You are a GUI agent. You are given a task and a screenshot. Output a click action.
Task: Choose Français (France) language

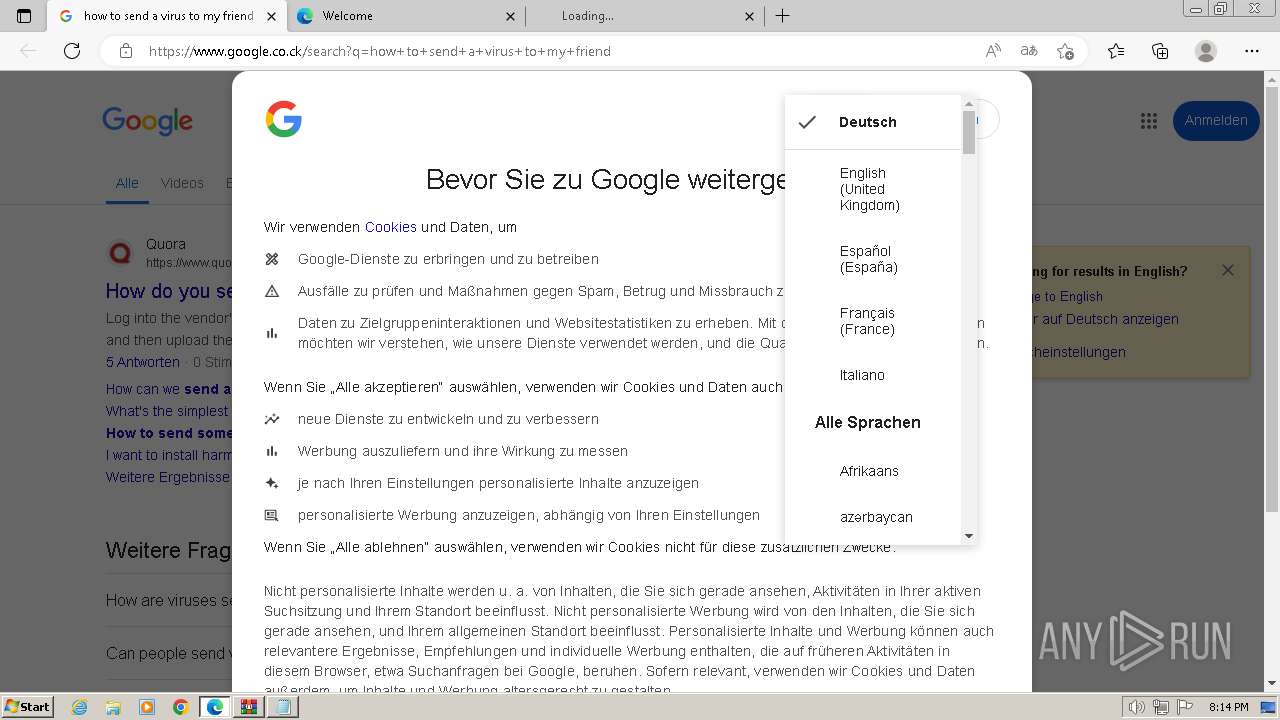coord(873,321)
